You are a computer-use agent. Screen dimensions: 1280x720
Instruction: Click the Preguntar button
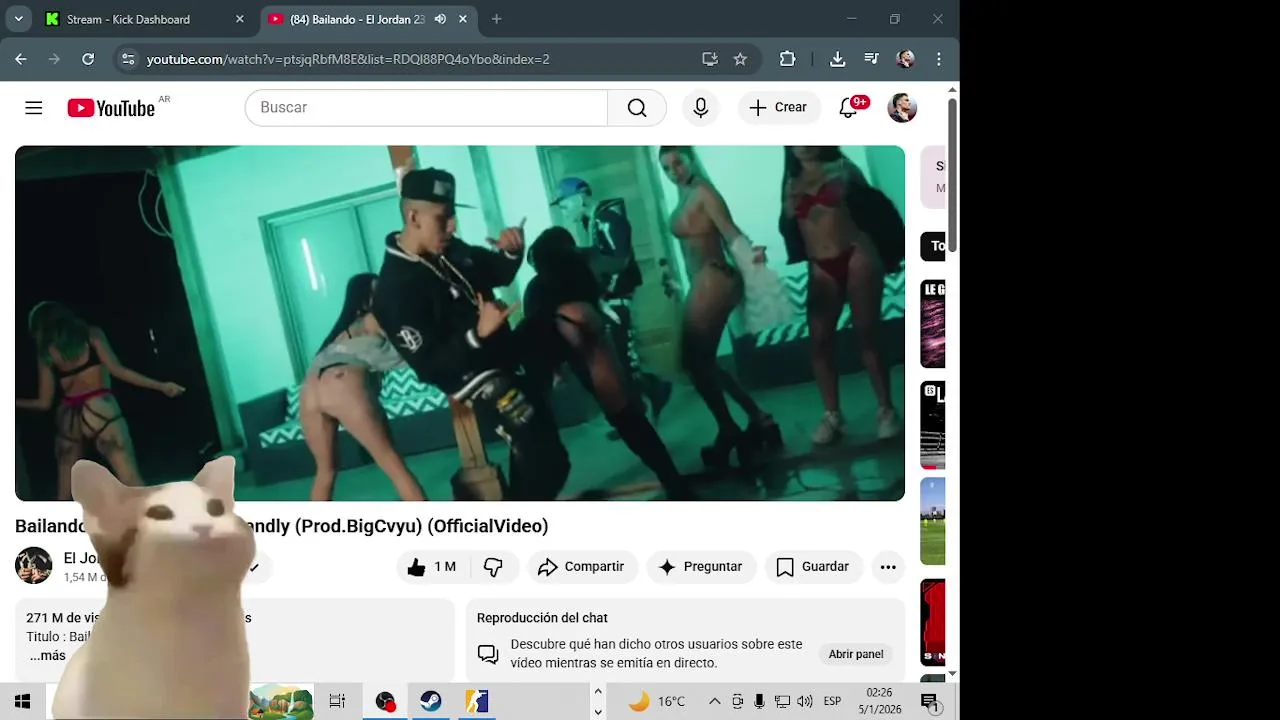(700, 567)
